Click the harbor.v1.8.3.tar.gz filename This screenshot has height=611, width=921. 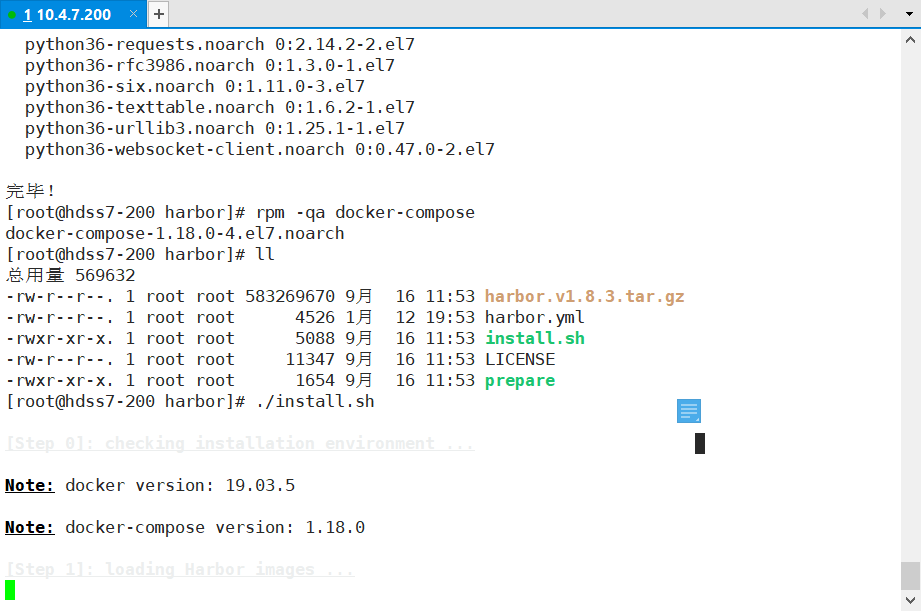584,296
